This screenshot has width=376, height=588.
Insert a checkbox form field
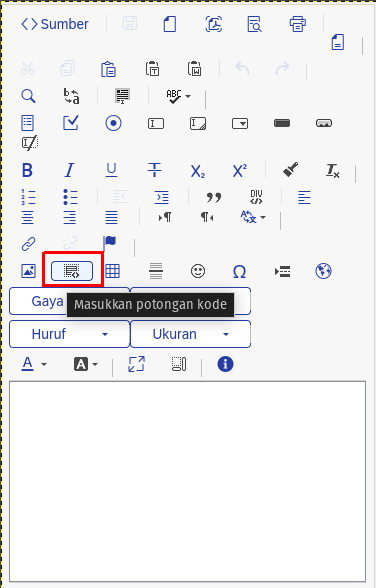(70, 123)
